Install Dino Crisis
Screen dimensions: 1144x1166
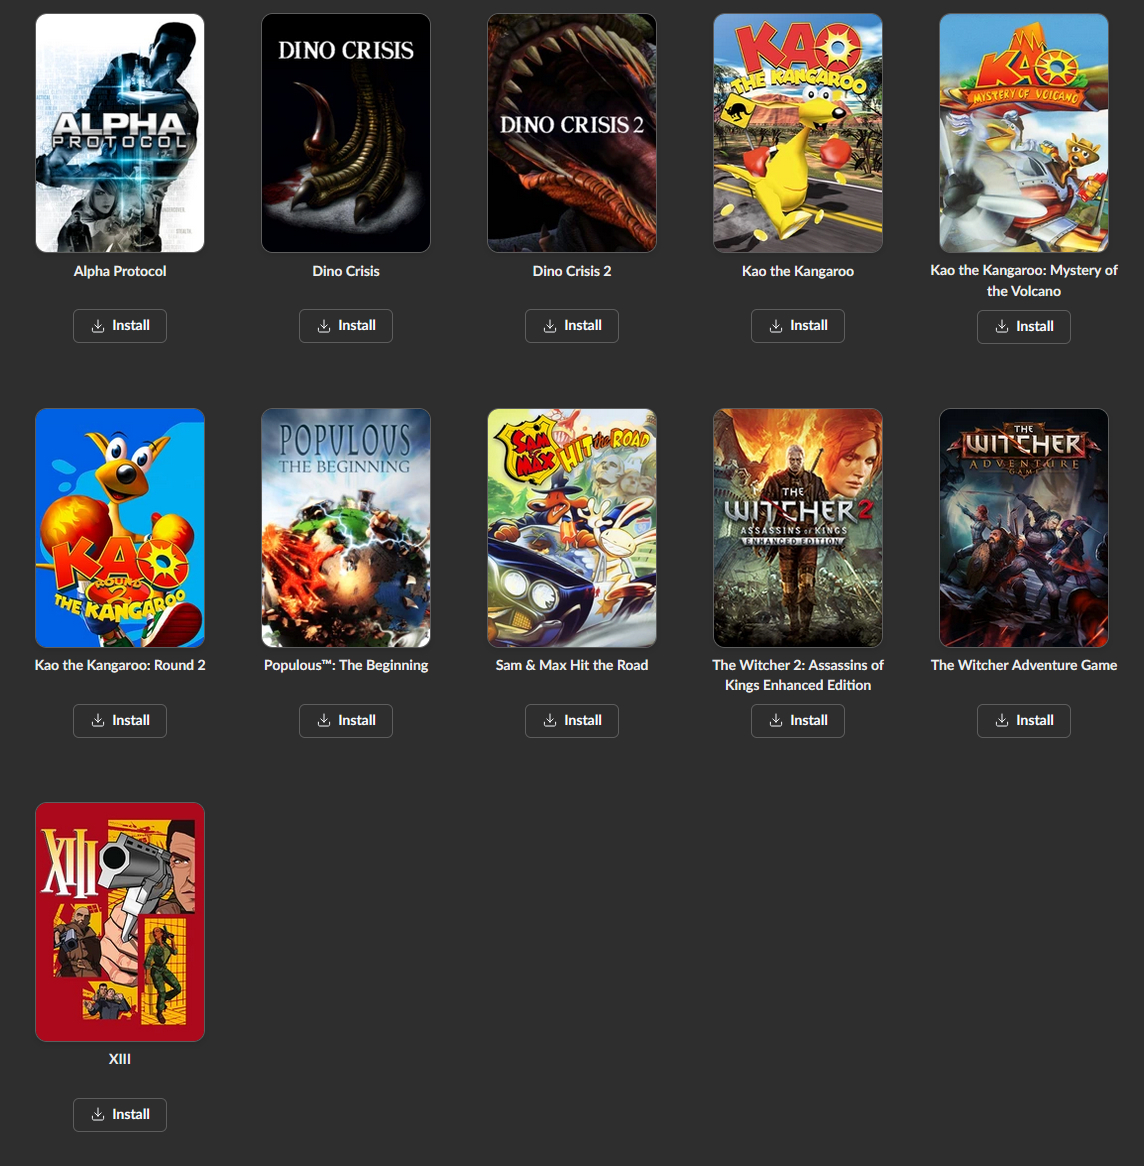tap(346, 326)
